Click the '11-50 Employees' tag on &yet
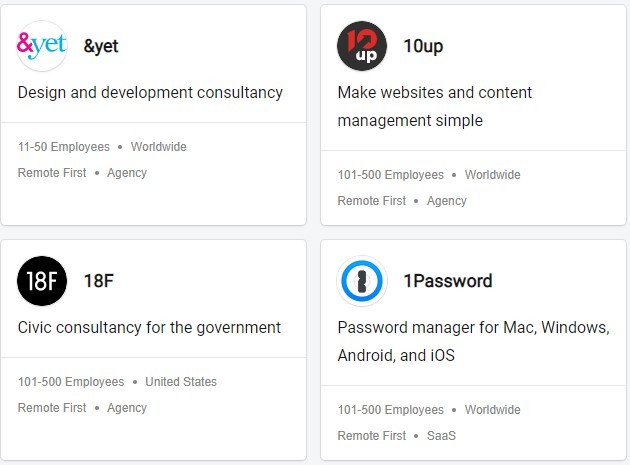 tap(63, 147)
